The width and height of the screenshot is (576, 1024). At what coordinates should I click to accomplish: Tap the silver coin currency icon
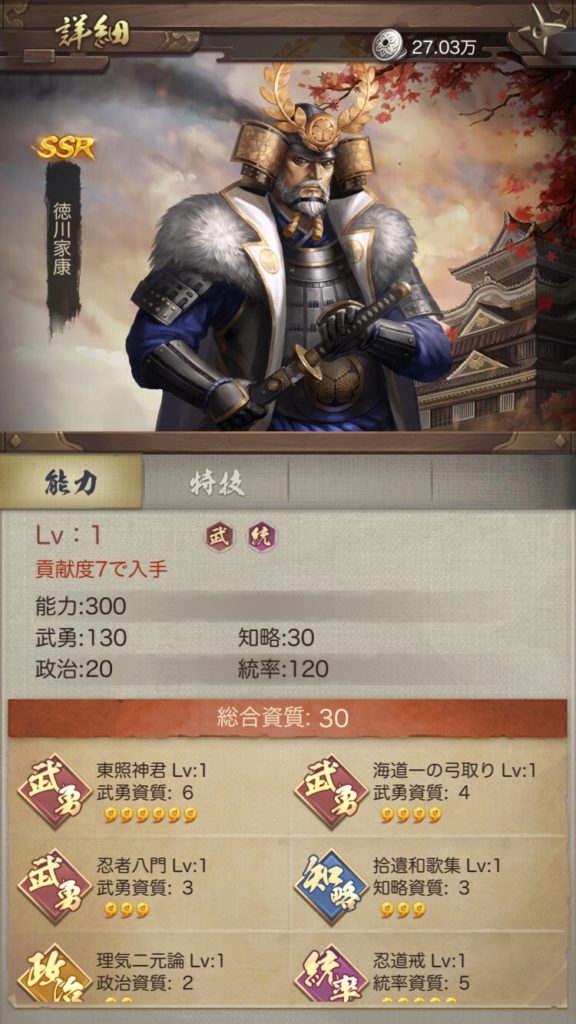point(389,47)
